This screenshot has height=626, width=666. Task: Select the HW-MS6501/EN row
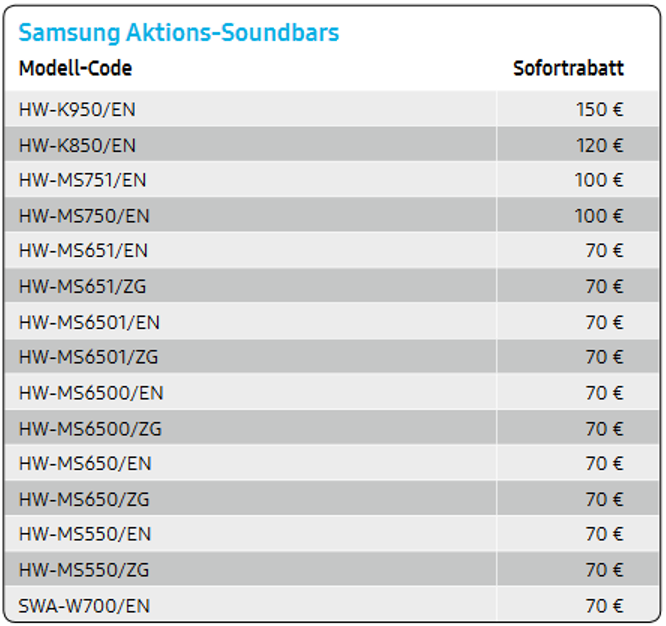(89, 322)
